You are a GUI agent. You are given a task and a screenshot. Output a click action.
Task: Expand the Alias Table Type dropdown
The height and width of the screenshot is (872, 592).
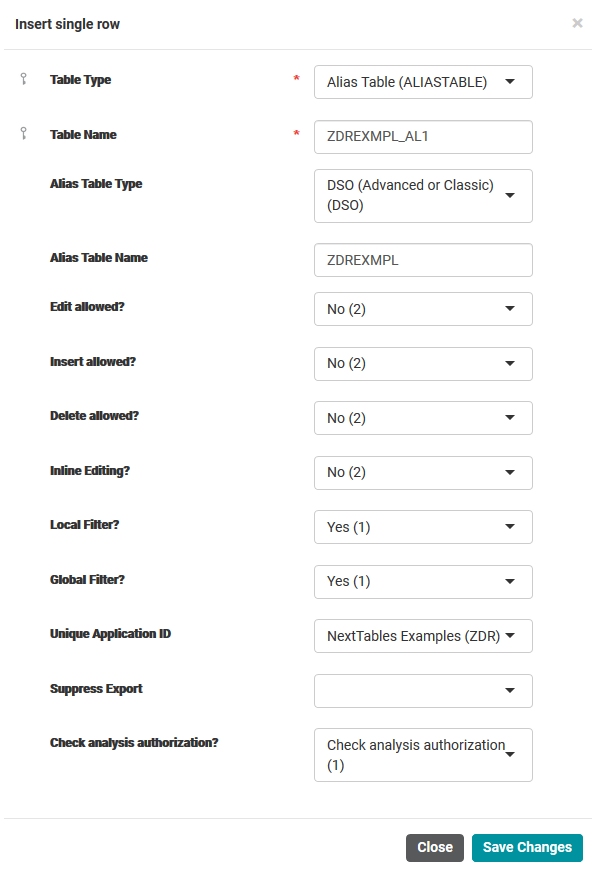(423, 196)
